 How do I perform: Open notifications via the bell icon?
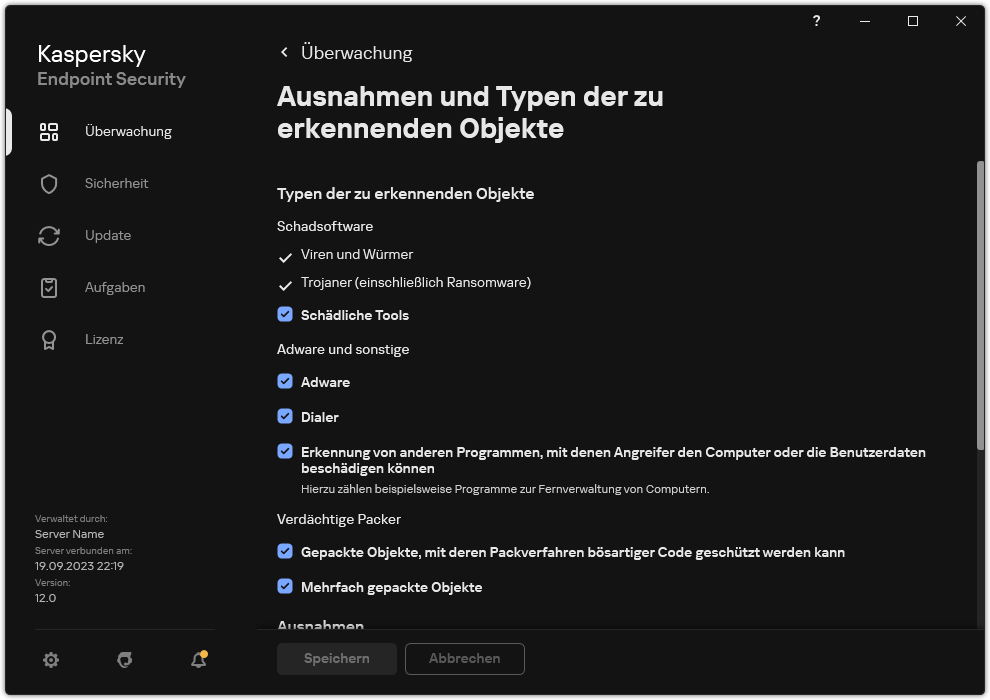197,660
